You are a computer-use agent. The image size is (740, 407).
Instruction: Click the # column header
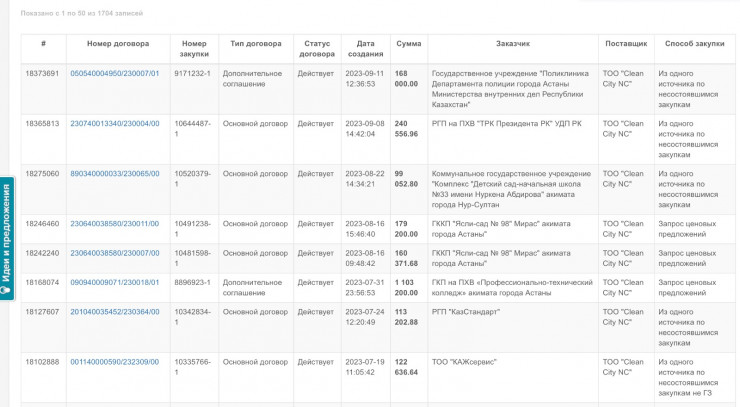[x=43, y=44]
